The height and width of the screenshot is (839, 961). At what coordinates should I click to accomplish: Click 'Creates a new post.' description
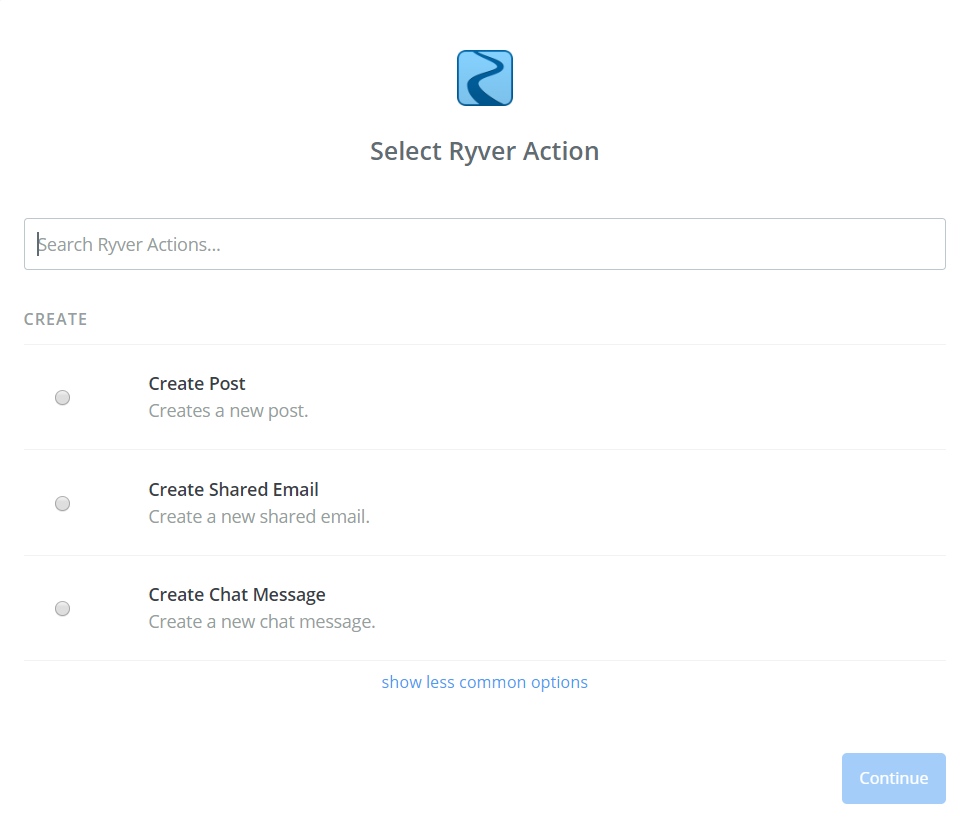point(228,411)
